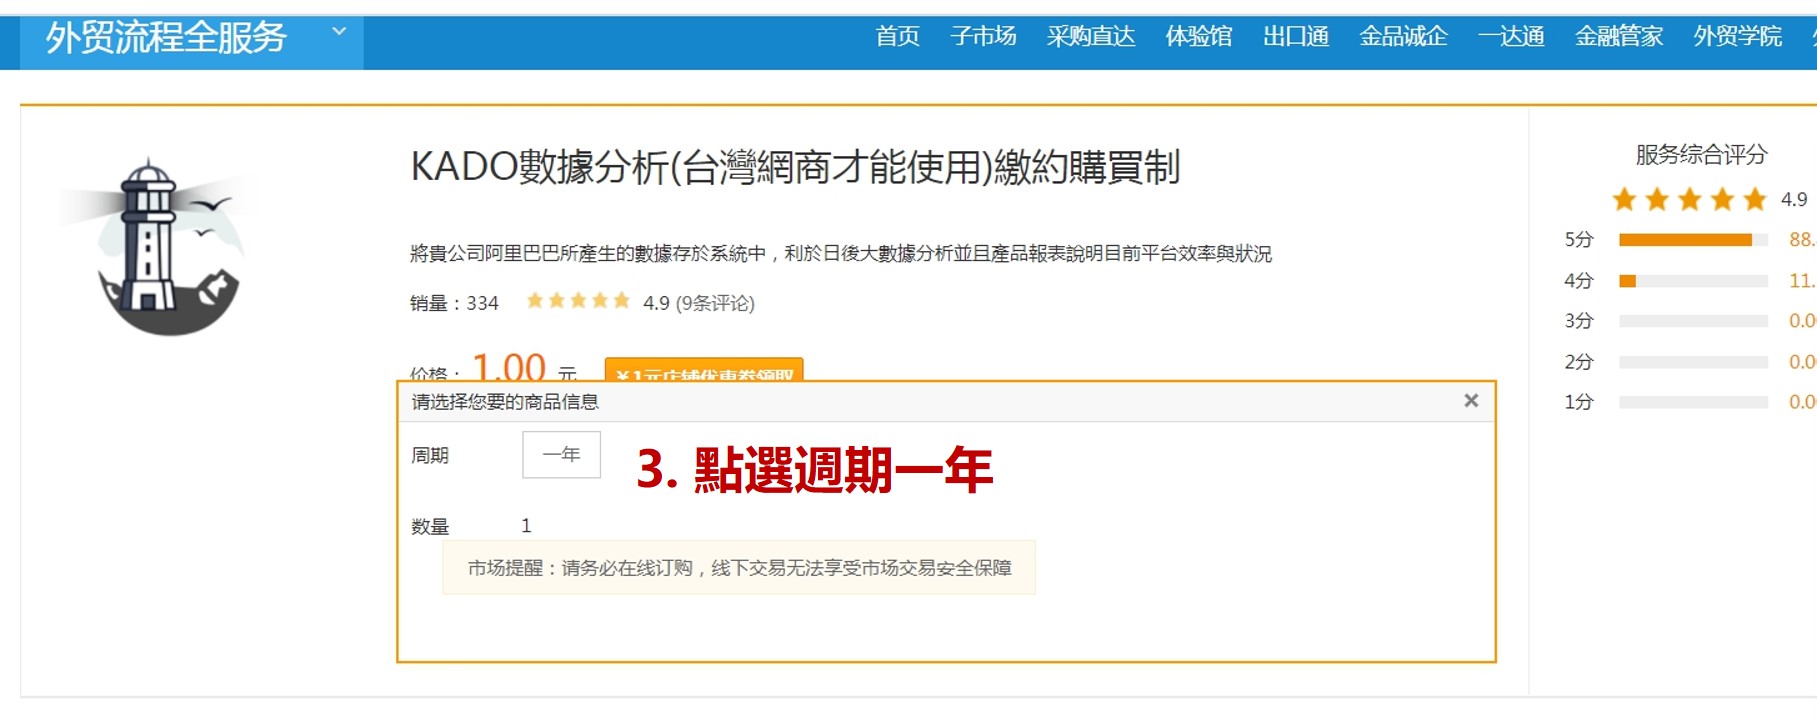Click the 服务综合评分 heading
The height and width of the screenshot is (719, 1817).
pos(1701,155)
